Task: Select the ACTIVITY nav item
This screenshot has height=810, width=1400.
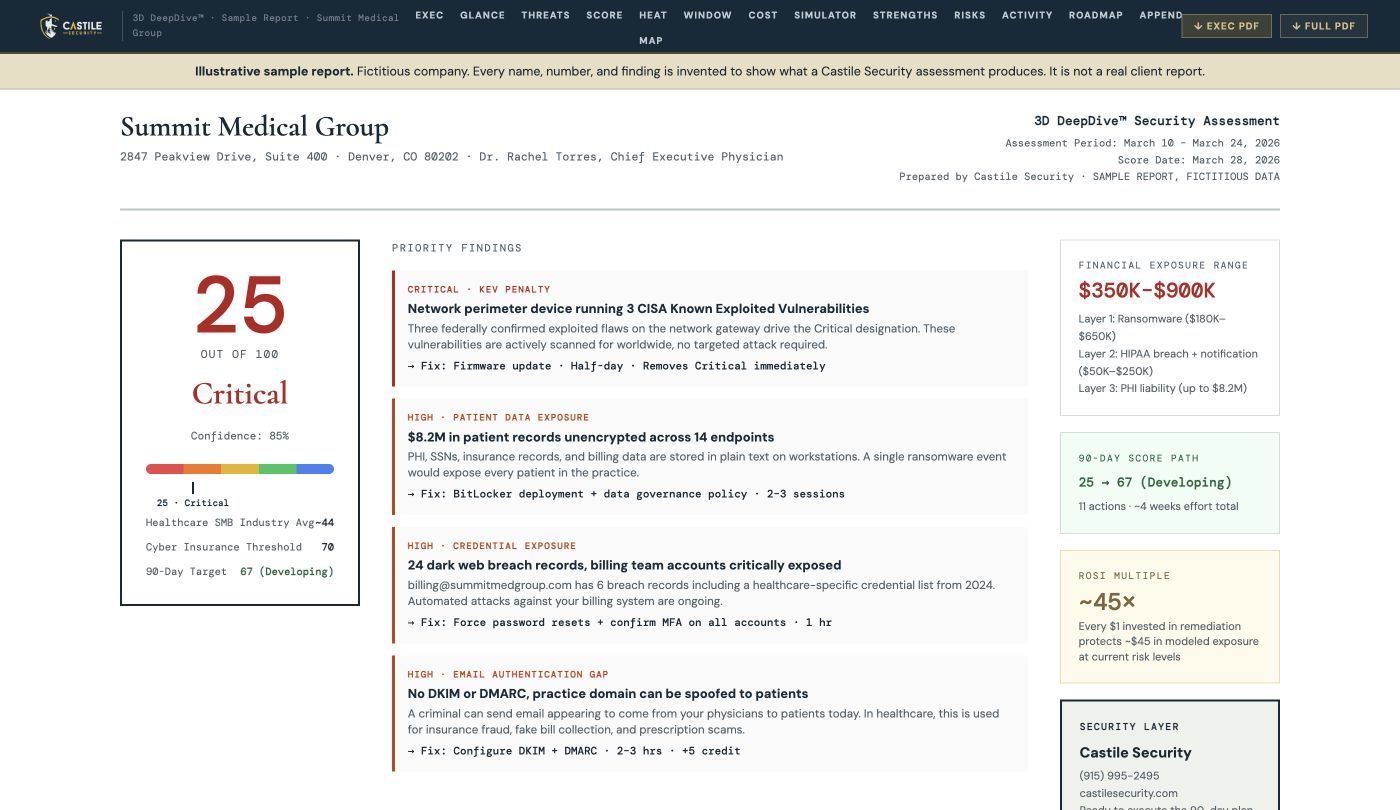Action: point(1027,15)
